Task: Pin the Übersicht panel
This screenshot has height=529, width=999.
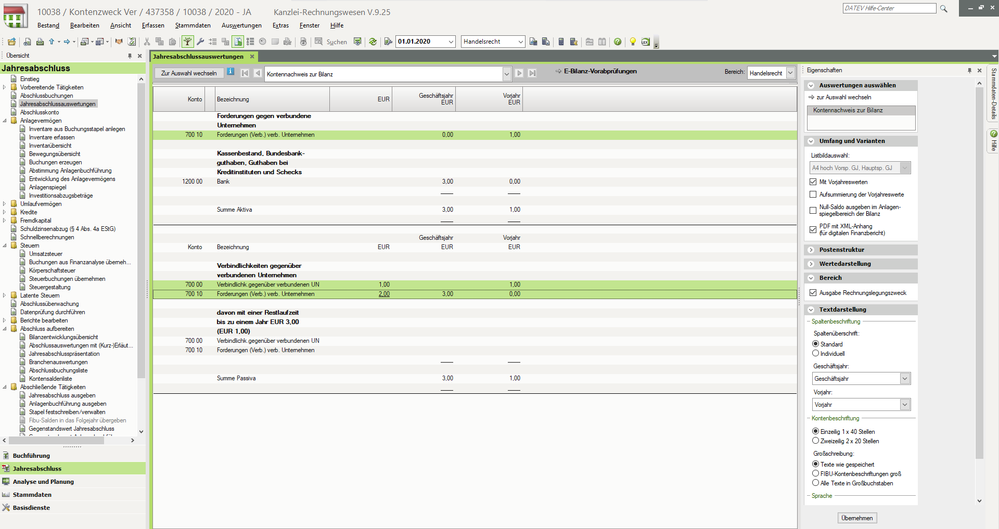Action: pyautogui.click(x=129, y=55)
